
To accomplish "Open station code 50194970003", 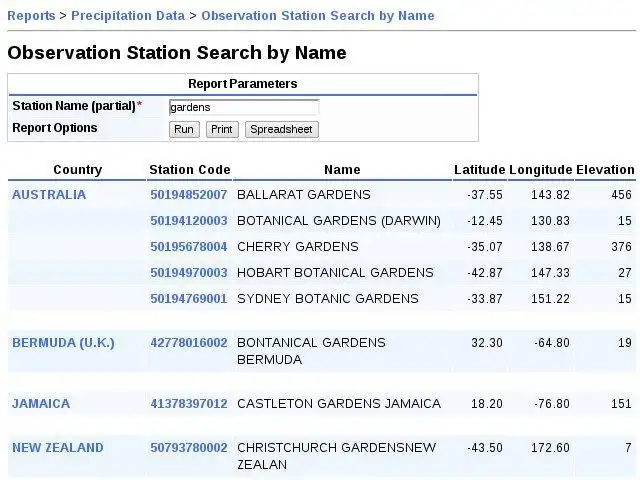I will point(189,273).
